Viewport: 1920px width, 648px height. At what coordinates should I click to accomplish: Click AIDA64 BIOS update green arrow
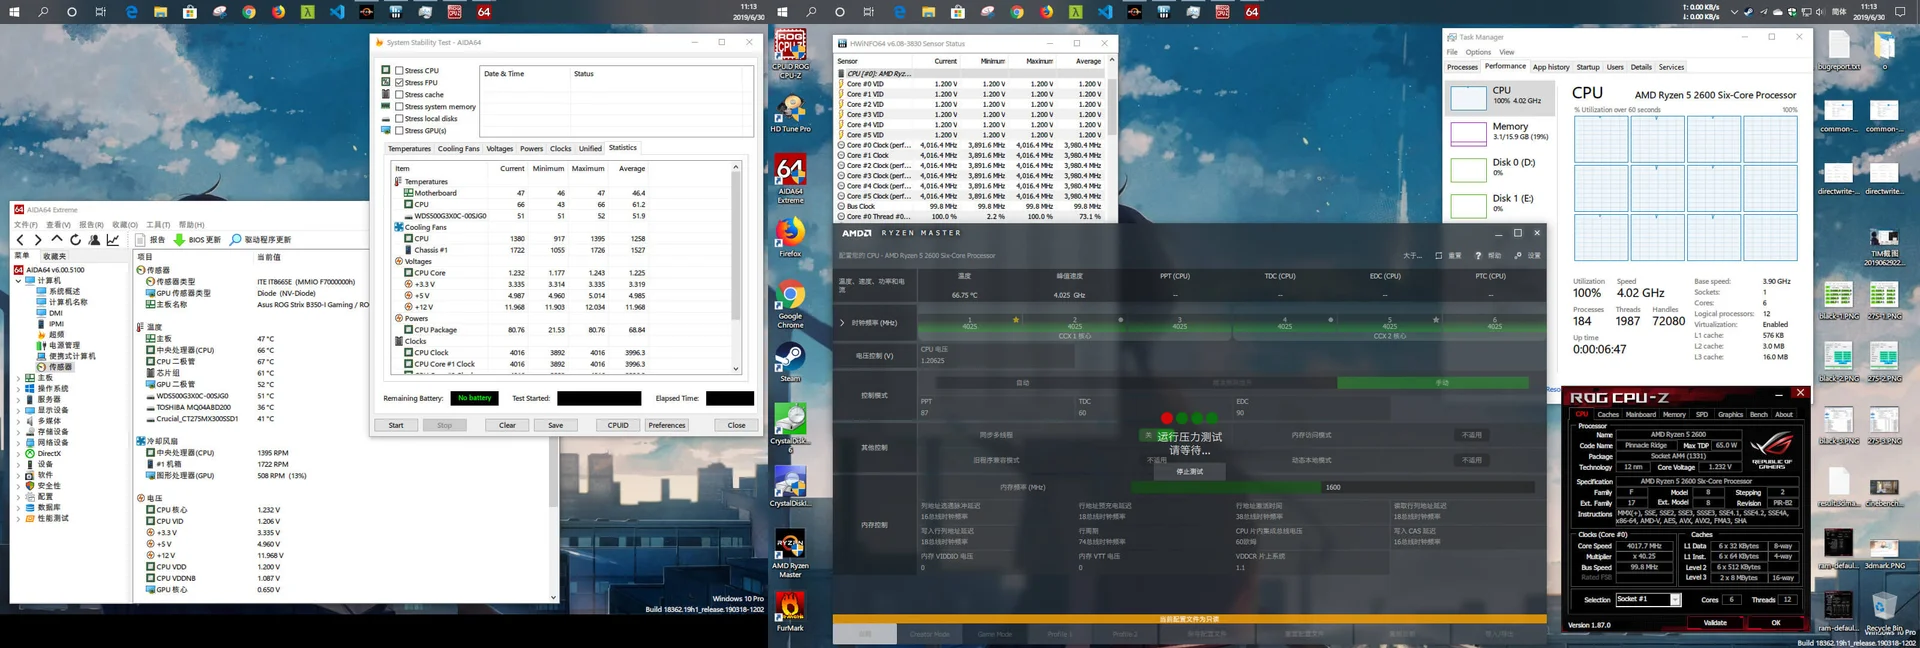[179, 240]
